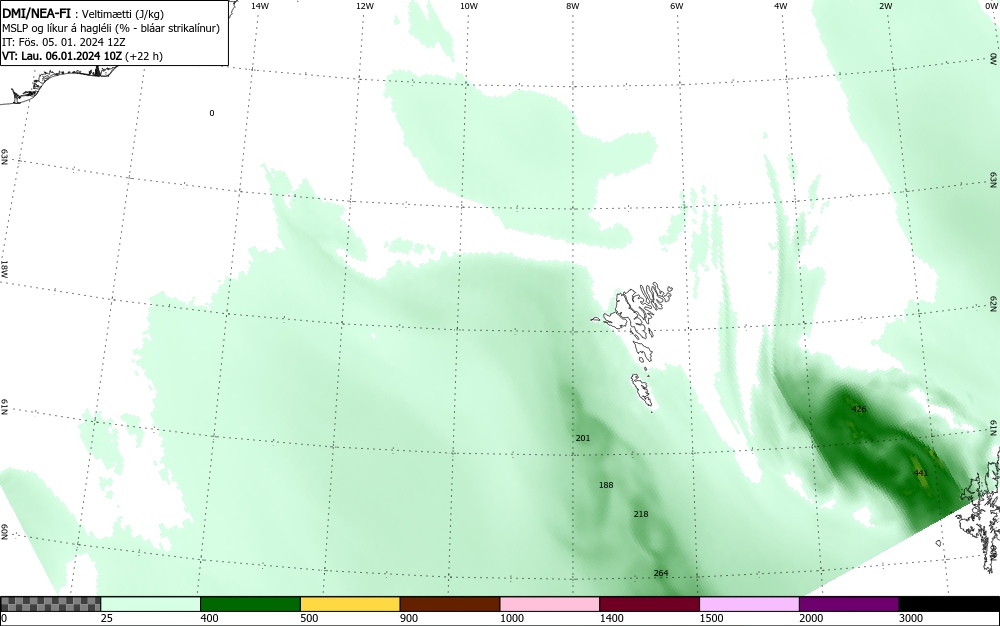Screen dimensions: 1000x626
Task: Select the black legend swatch above 3000
Action: [949, 604]
